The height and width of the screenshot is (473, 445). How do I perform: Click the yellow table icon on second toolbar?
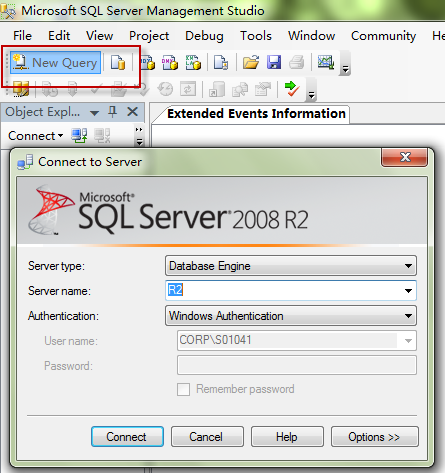[x=21, y=89]
